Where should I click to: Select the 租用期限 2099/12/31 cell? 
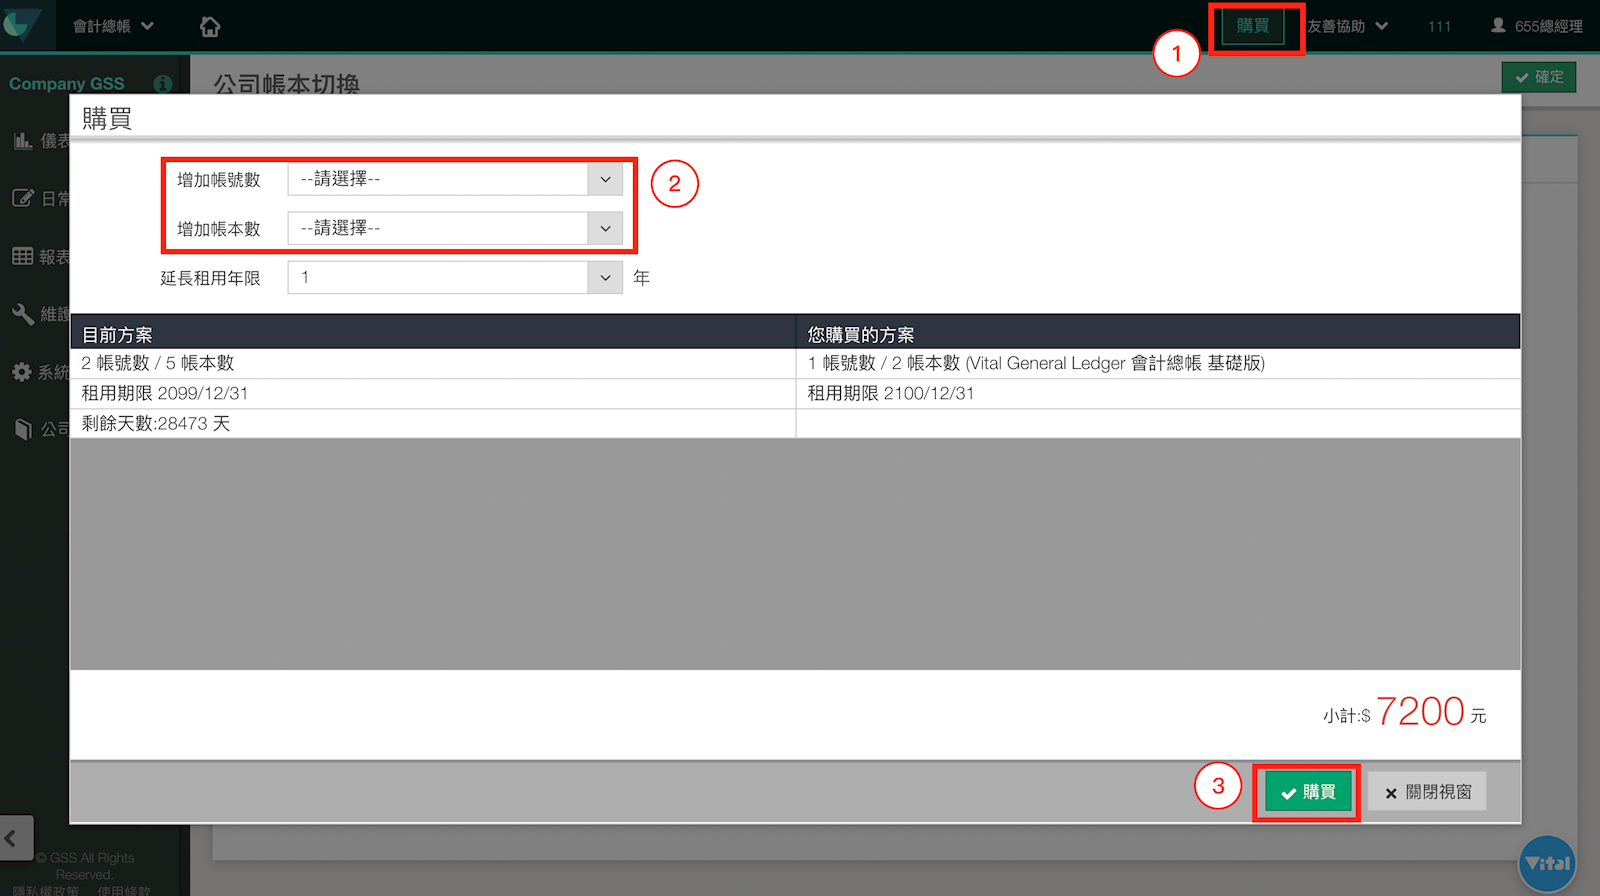click(x=433, y=393)
